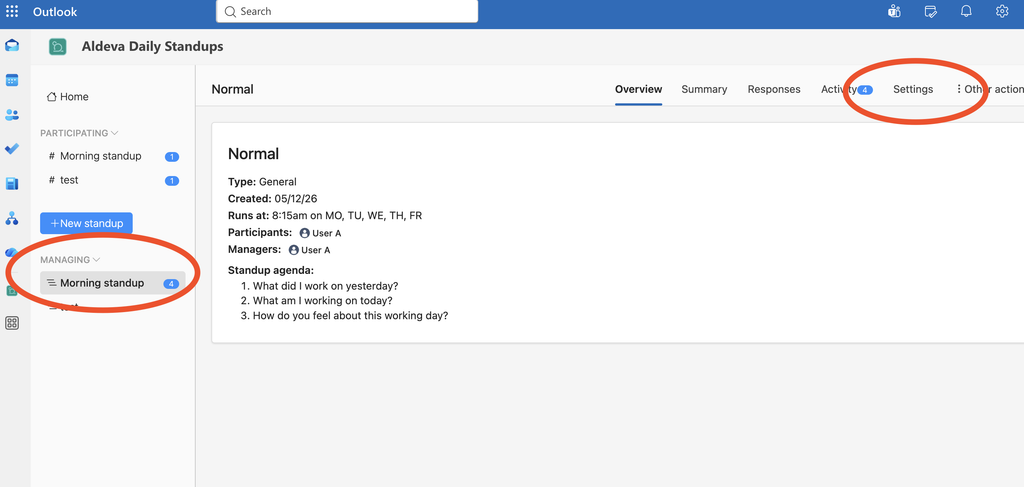Click the Created: 05/12/26 line
This screenshot has width=1024, height=487.
pyautogui.click(x=274, y=199)
